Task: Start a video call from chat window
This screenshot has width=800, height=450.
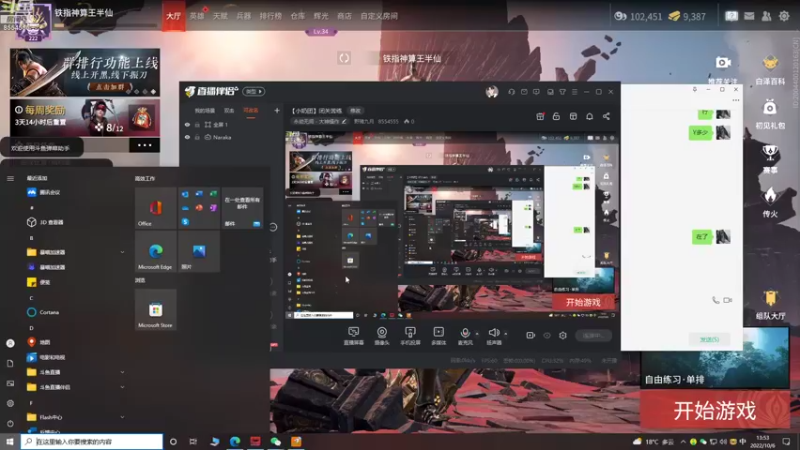Action: (728, 300)
